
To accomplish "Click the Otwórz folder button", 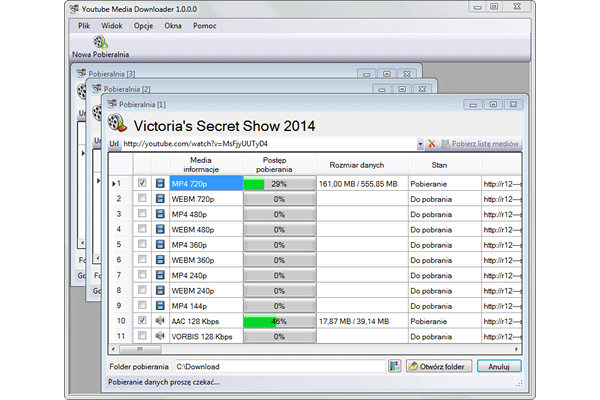I will [x=439, y=366].
